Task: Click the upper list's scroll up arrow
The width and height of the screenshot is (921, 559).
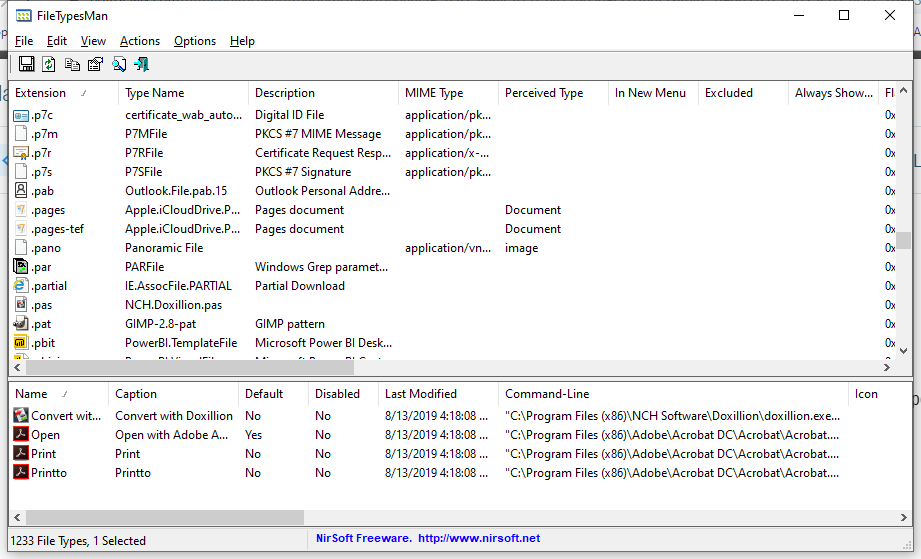Action: (903, 90)
